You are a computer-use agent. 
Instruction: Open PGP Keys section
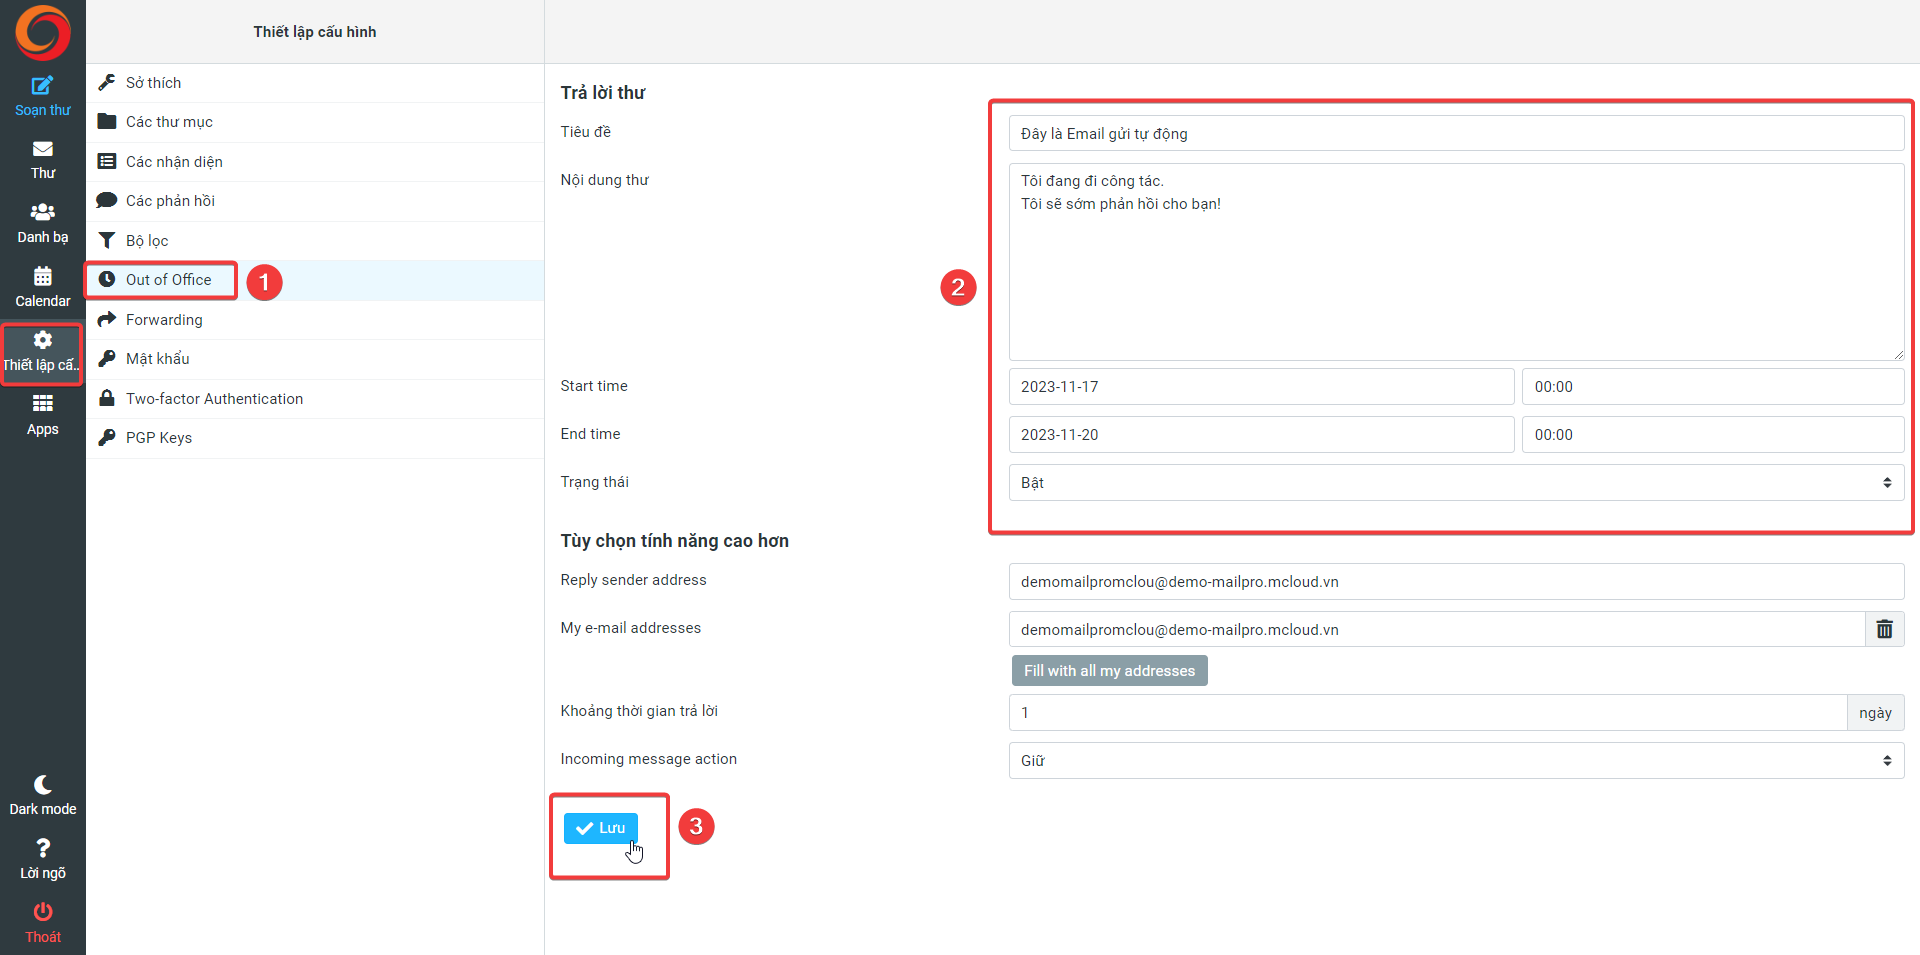[315, 438]
